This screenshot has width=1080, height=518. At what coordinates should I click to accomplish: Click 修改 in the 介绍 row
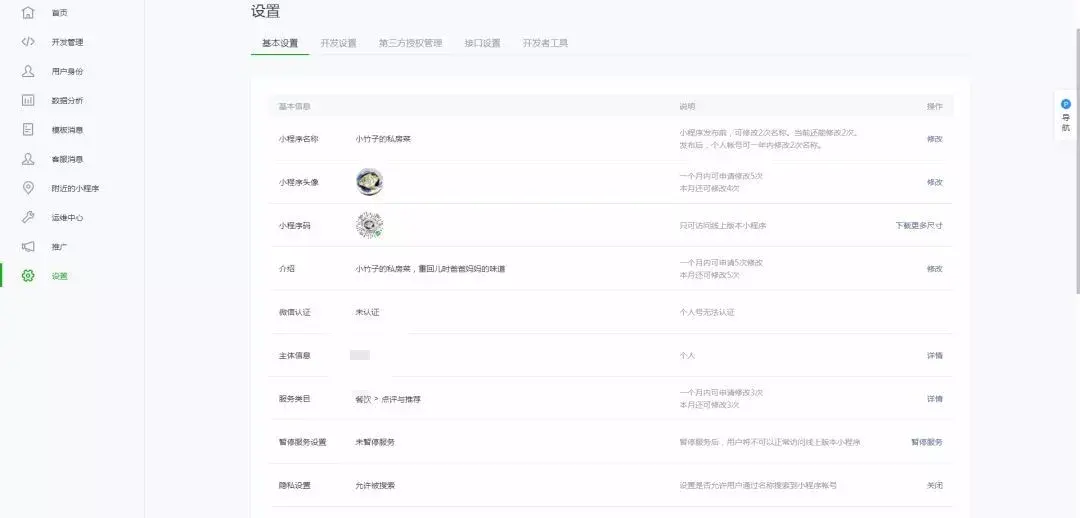pos(935,269)
